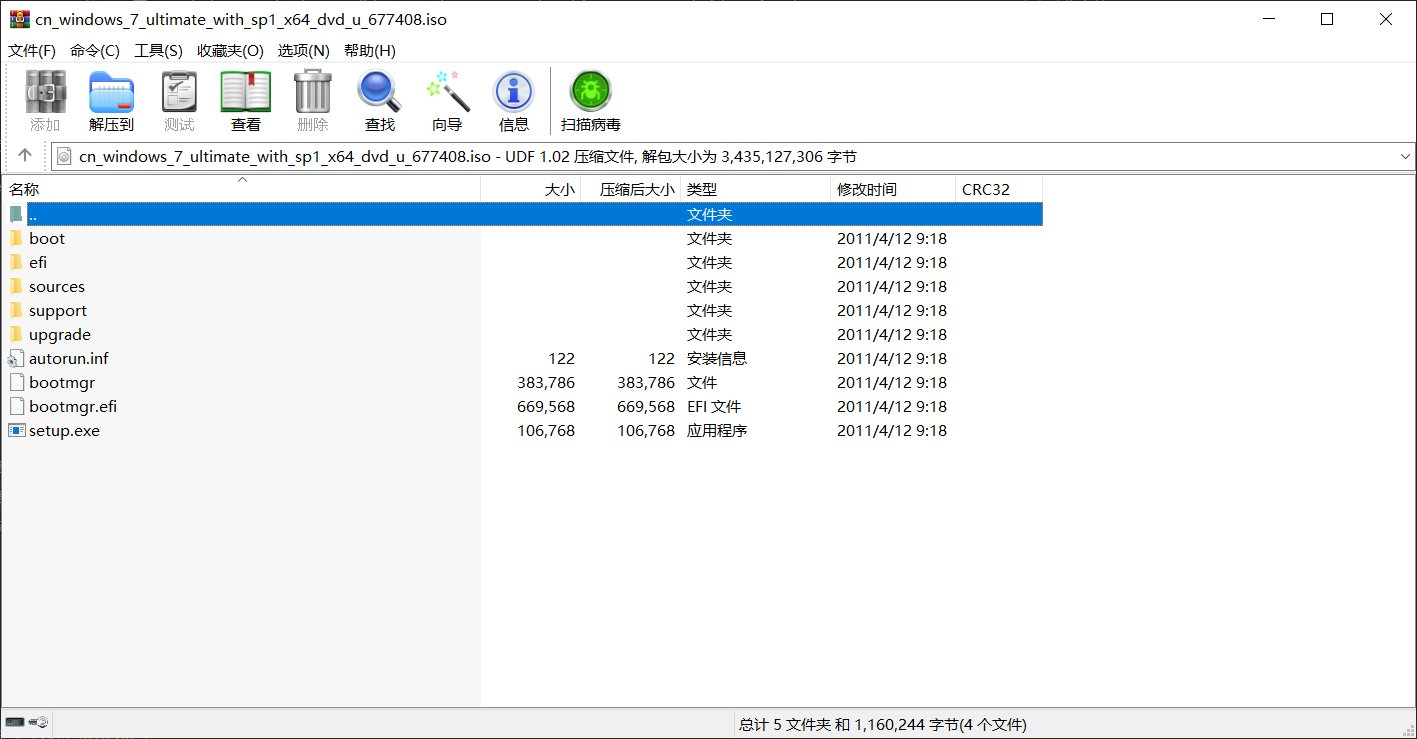This screenshot has height=739, width=1417.
Task: Open the 工具 (Tools) menu
Action: [158, 50]
